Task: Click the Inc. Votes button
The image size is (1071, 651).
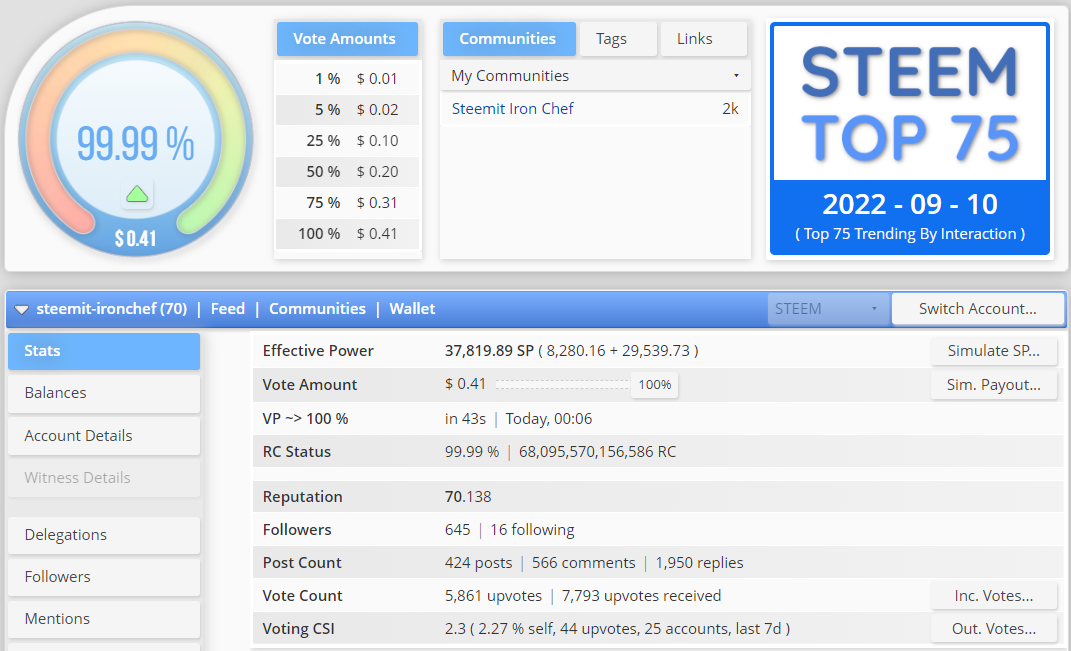Action: (x=993, y=596)
